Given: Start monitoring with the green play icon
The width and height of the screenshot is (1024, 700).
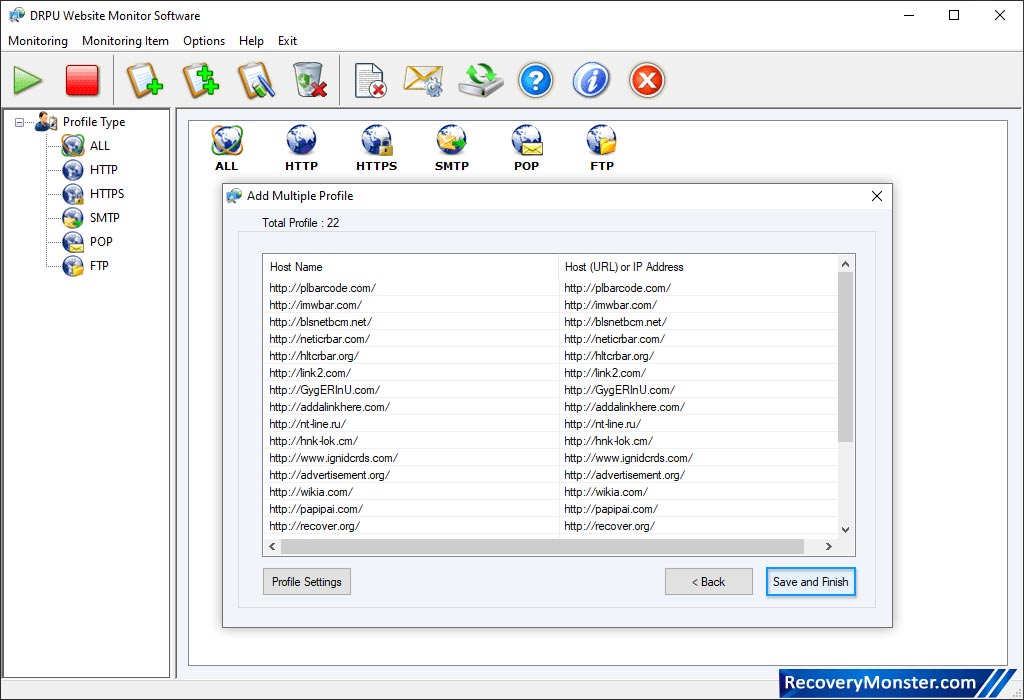Looking at the screenshot, I should coord(27,80).
